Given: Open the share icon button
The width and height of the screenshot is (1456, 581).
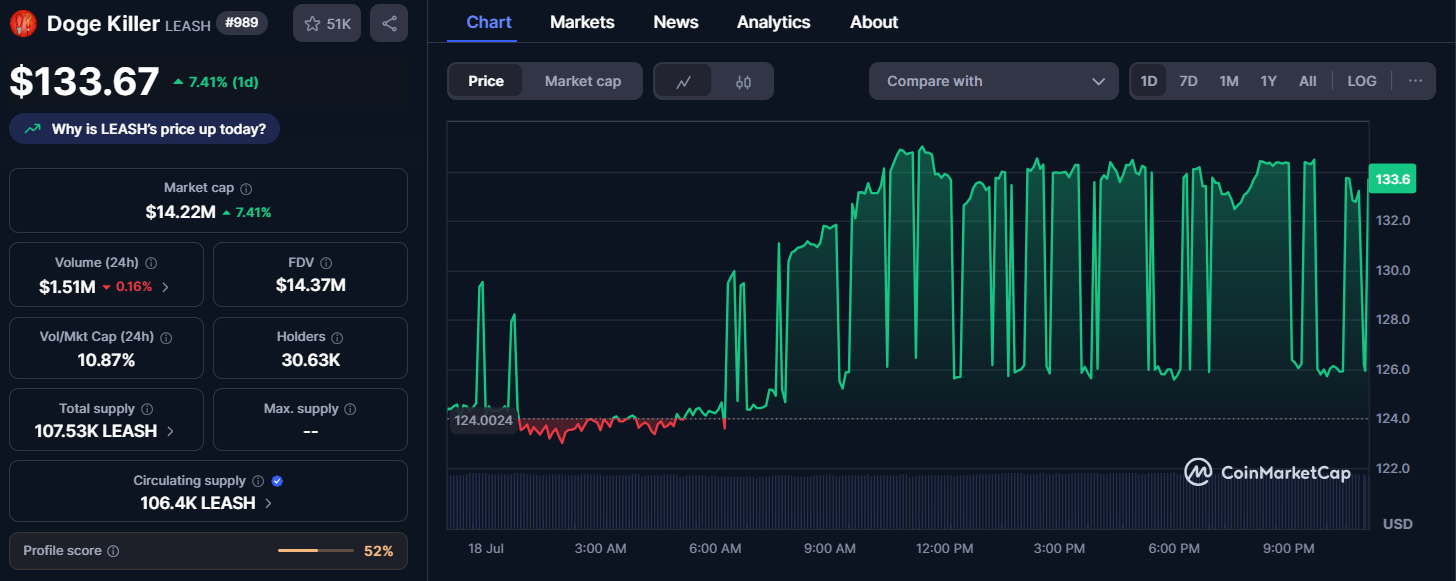Looking at the screenshot, I should [x=389, y=23].
